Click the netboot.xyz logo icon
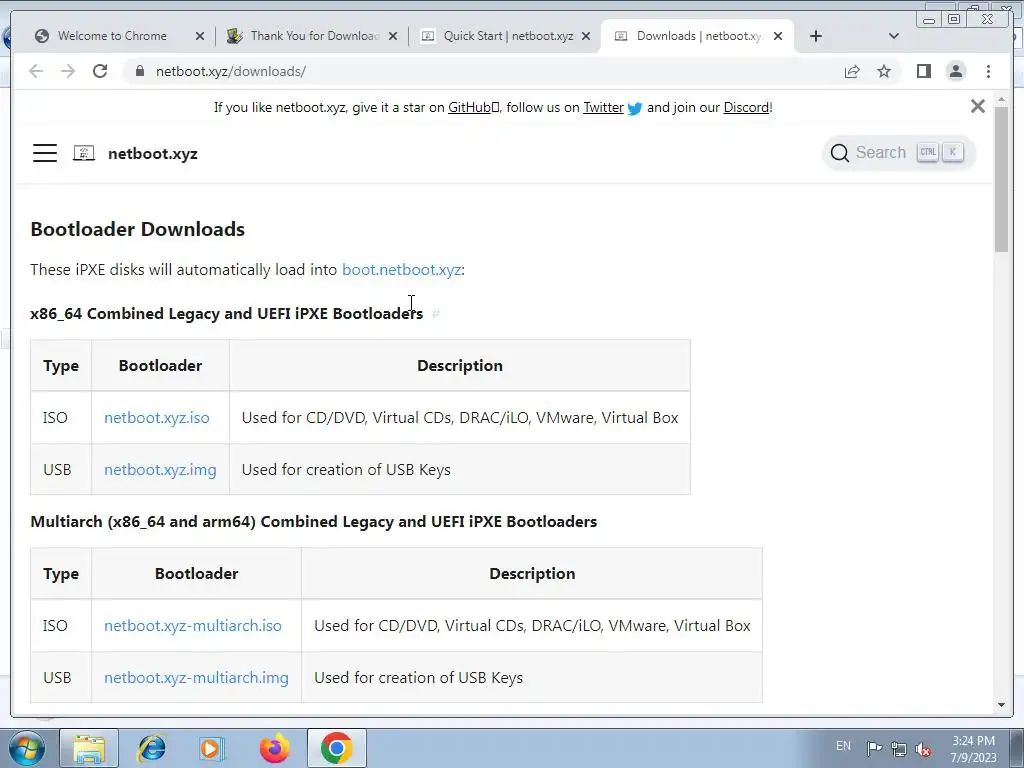Viewport: 1024px width, 768px height. (x=84, y=153)
